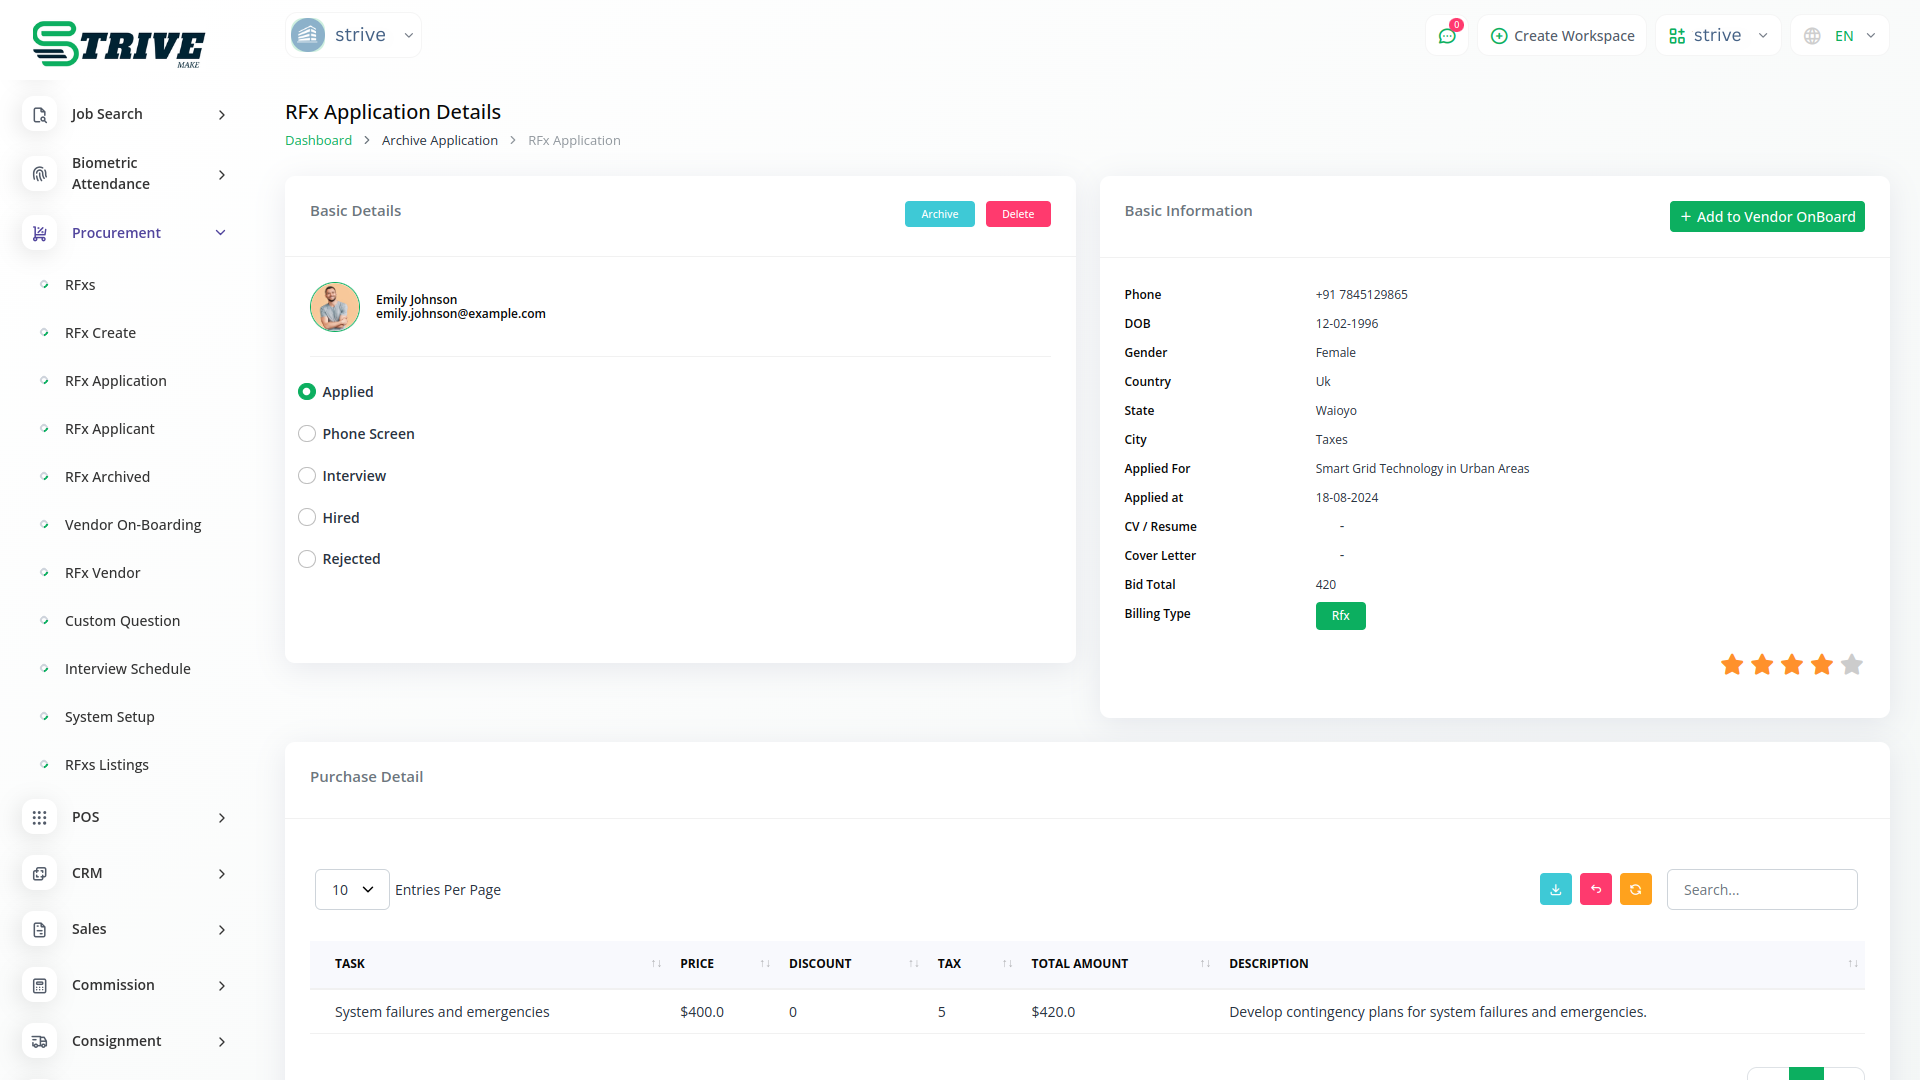
Task: Set rating with the fifth star
Action: pyautogui.click(x=1851, y=664)
